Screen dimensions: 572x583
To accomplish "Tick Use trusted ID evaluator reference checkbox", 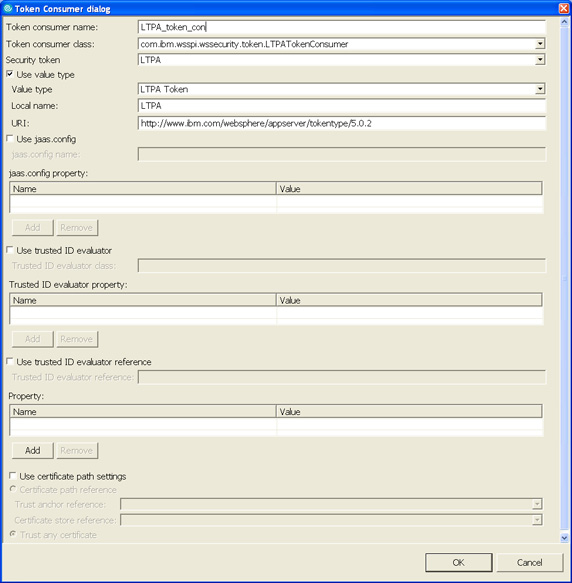I will click(10, 361).
